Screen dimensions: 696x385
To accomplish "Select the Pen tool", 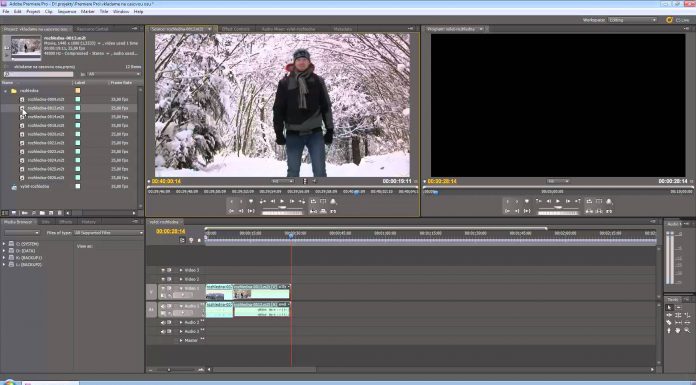I will (x=669, y=331).
